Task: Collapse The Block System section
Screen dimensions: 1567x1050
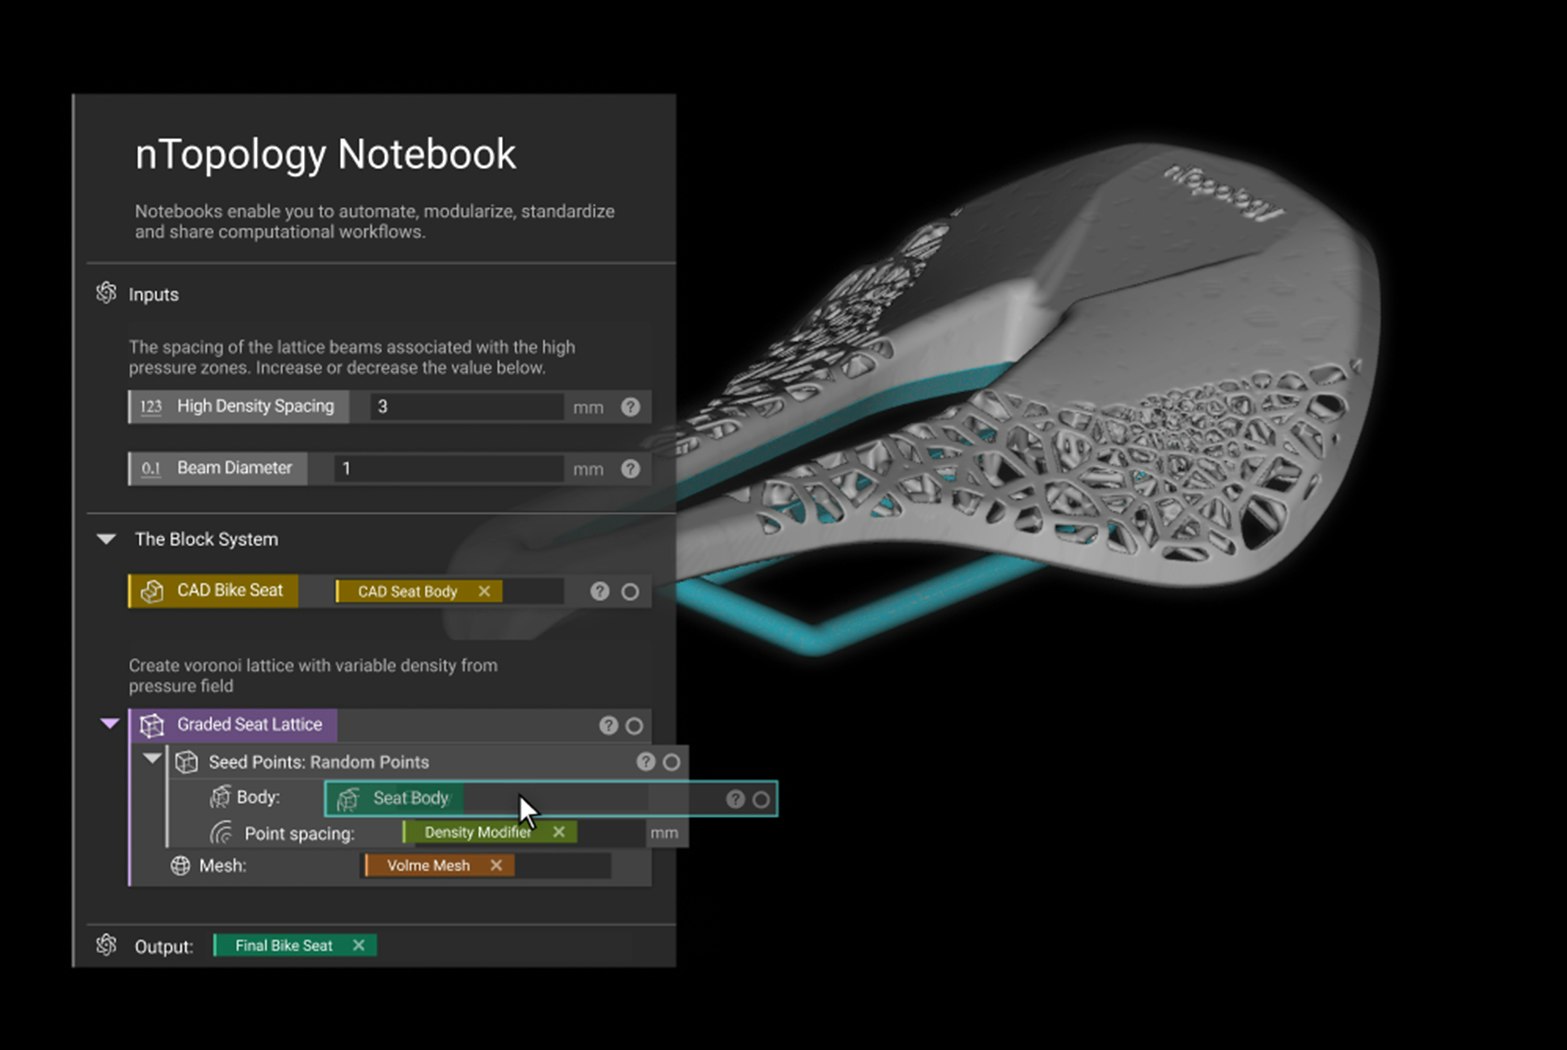Action: [x=106, y=539]
